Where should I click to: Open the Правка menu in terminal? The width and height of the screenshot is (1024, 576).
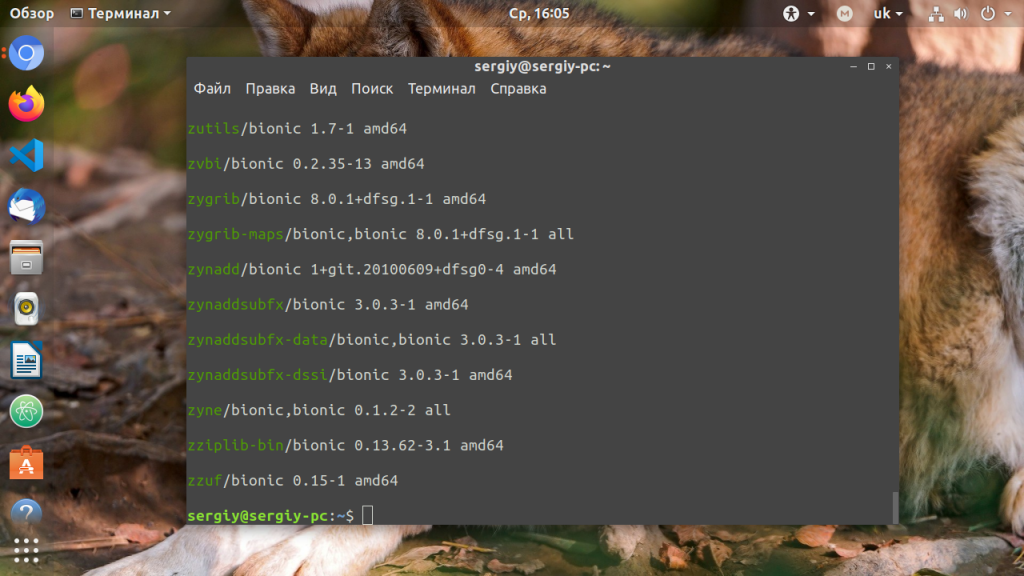coord(270,88)
